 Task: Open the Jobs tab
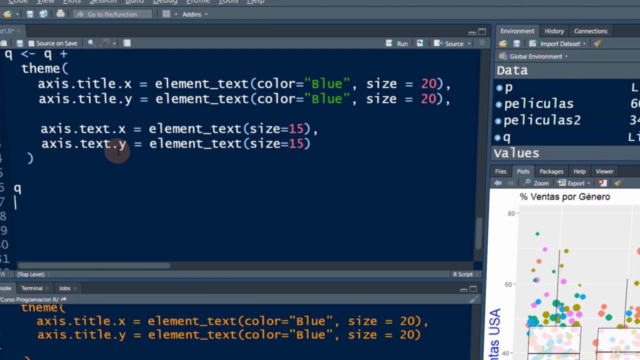click(64, 288)
